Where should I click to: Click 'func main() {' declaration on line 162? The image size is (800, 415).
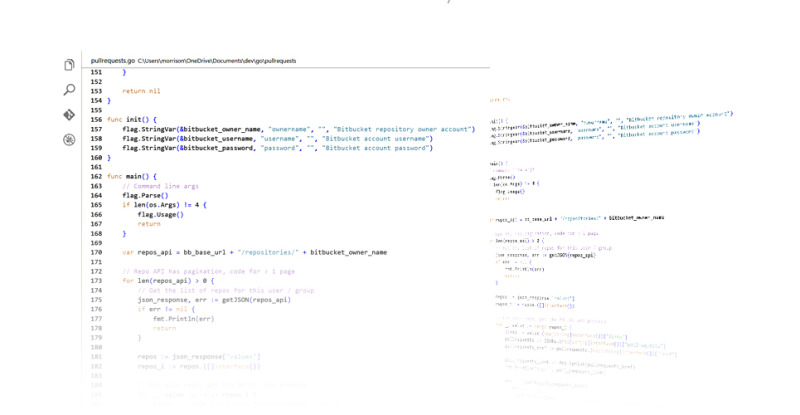point(132,177)
